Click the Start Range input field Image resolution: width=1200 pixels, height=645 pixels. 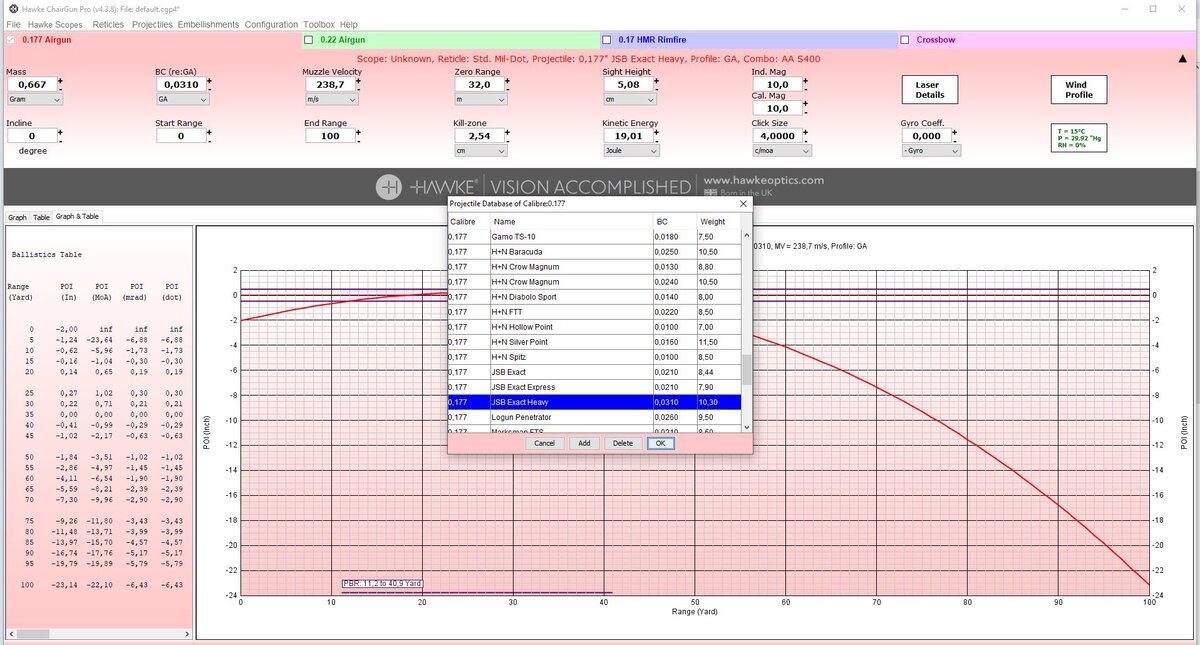point(180,136)
